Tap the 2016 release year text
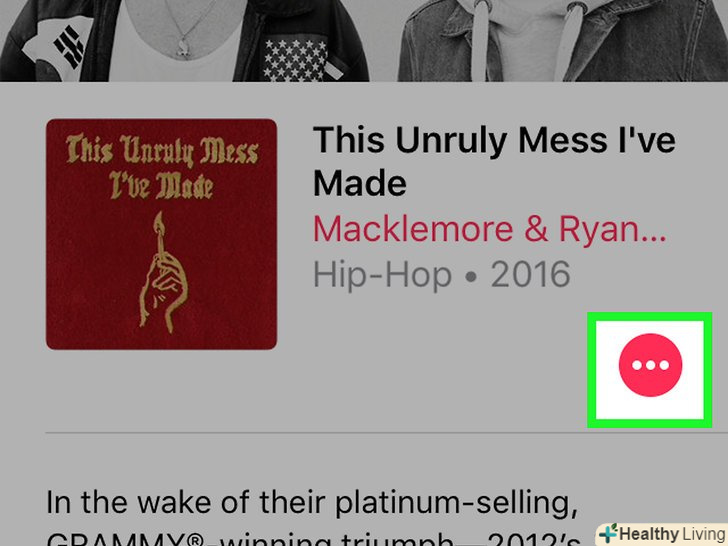The width and height of the screenshot is (728, 546). coord(530,274)
